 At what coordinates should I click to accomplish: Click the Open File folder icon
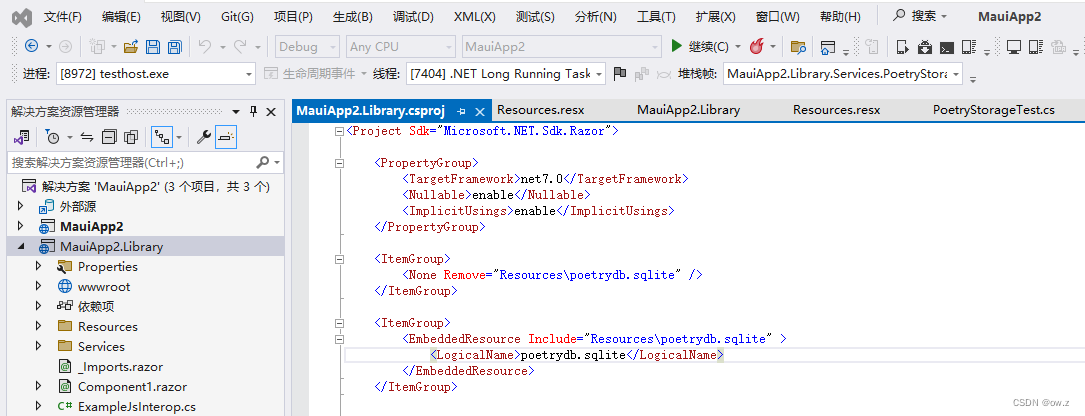131,46
